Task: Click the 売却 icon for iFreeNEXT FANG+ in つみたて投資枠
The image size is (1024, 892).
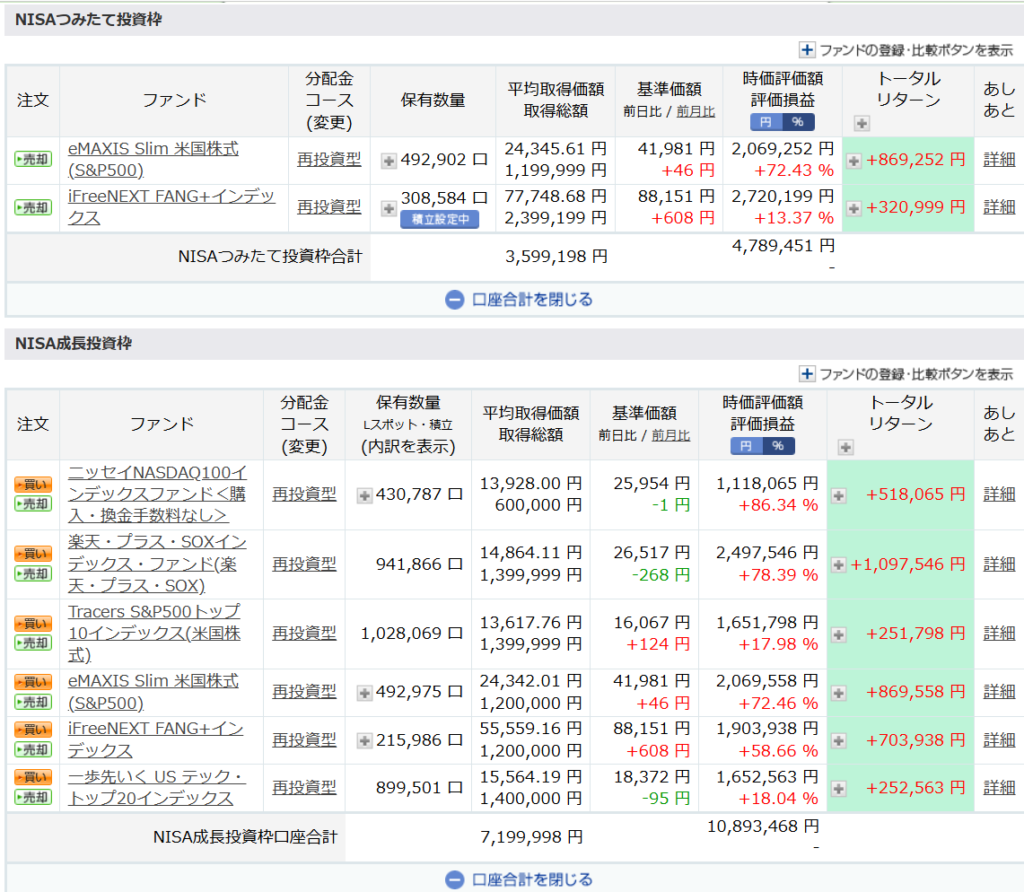Action: point(32,207)
